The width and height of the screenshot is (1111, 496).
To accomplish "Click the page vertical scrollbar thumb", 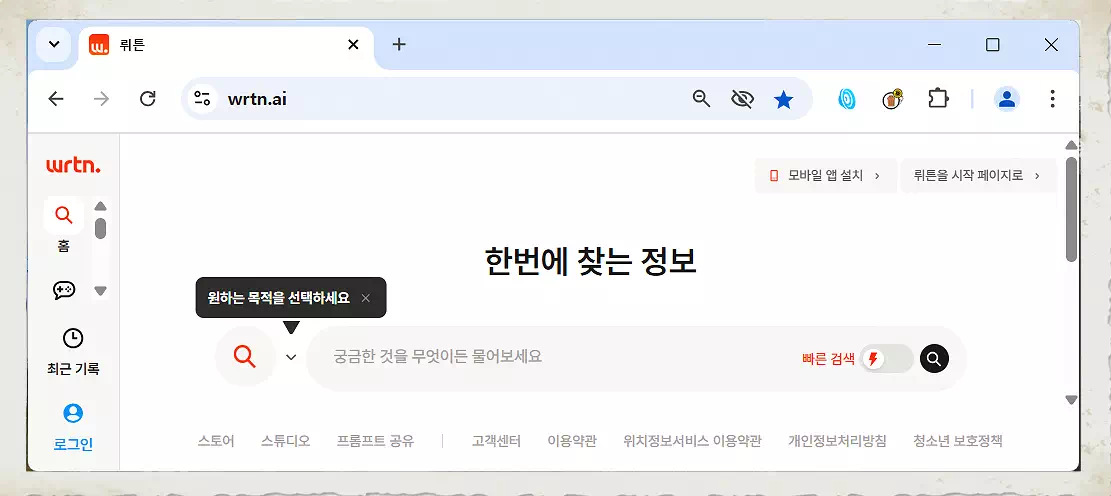I will [x=1071, y=209].
